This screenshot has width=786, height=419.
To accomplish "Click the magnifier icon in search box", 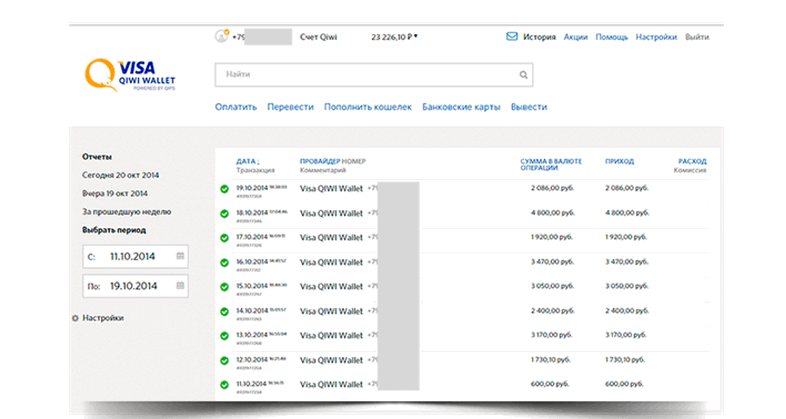I will [522, 75].
